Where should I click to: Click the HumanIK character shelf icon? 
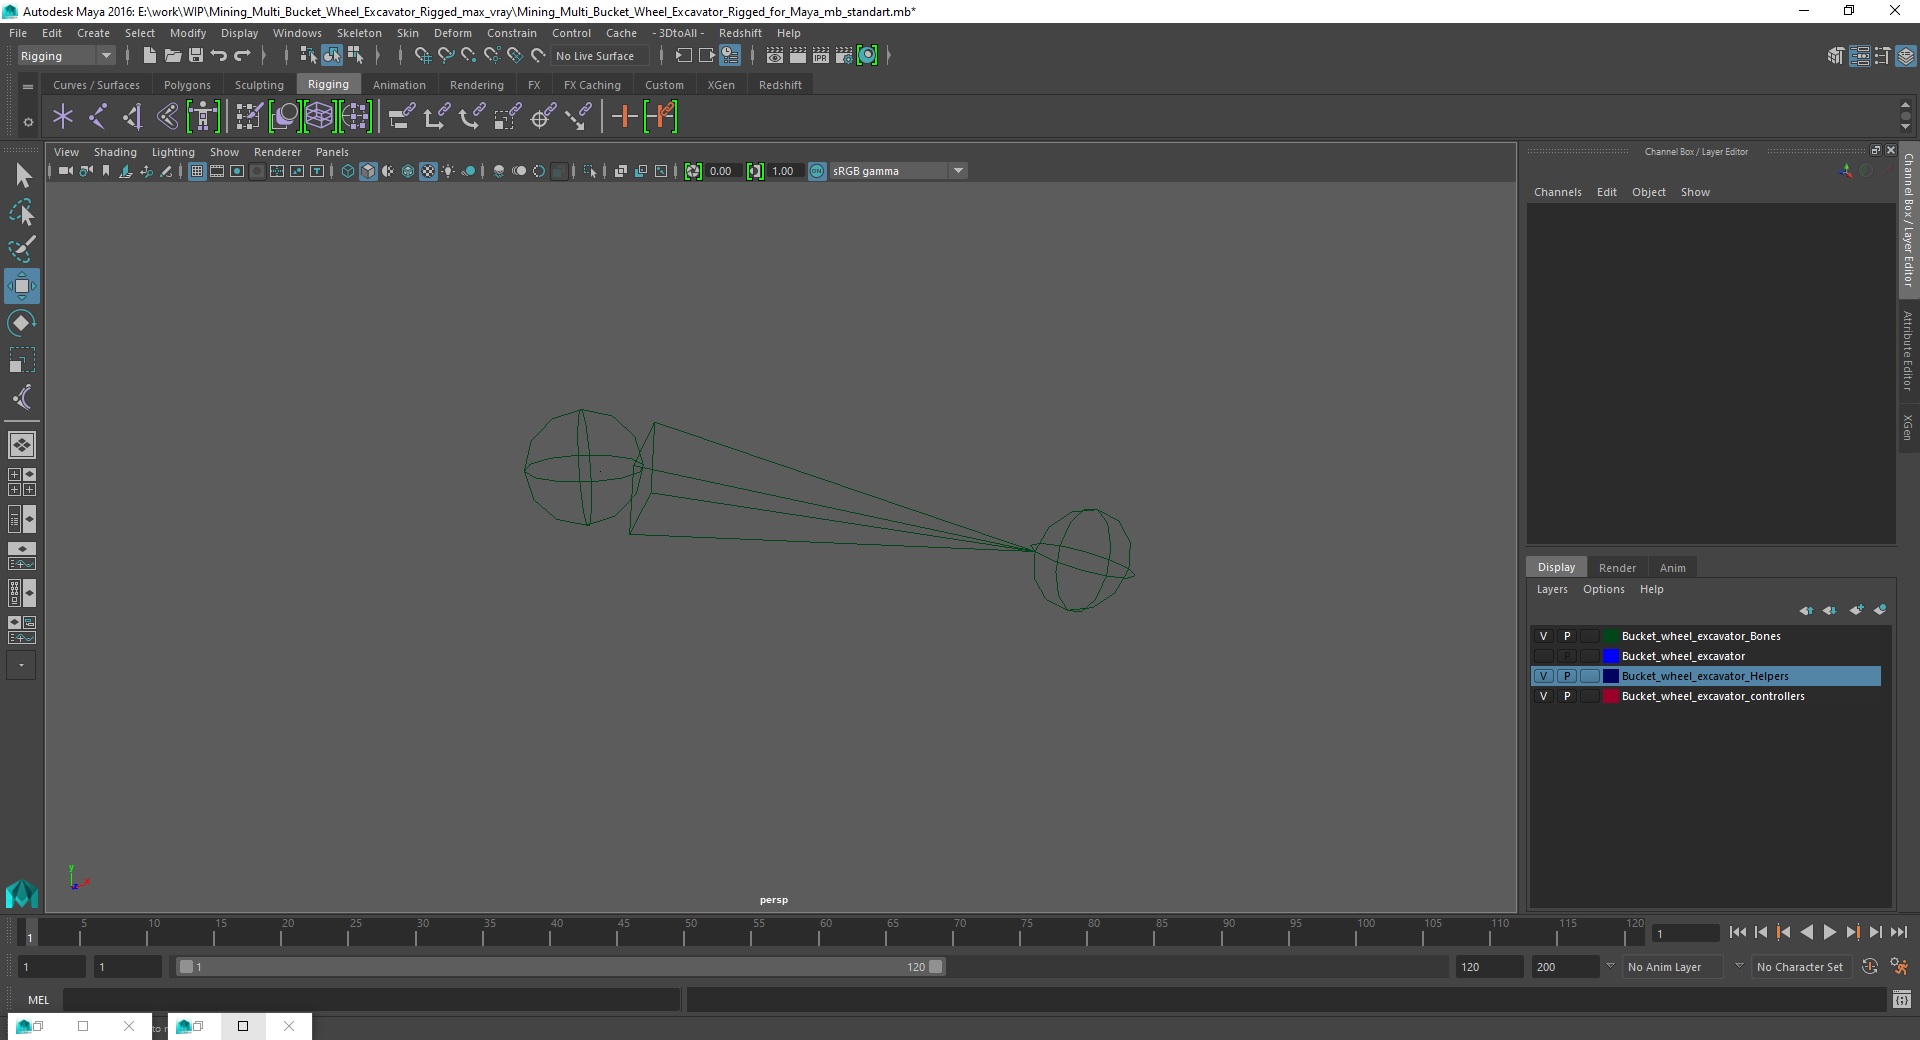[203, 117]
